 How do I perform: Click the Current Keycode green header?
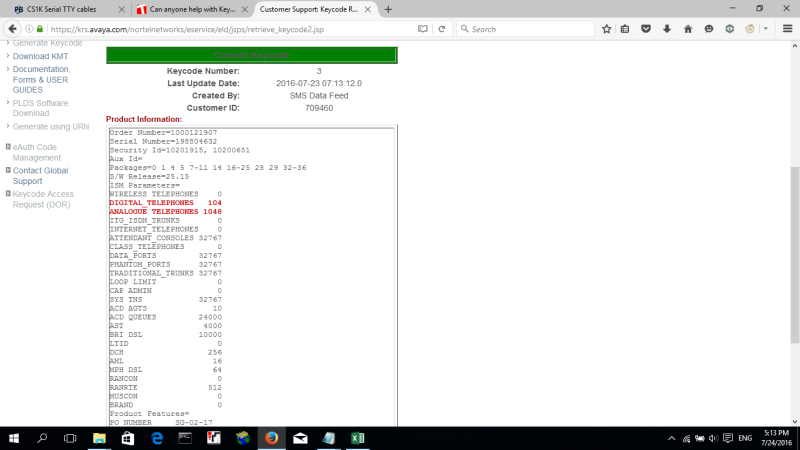[x=252, y=55]
